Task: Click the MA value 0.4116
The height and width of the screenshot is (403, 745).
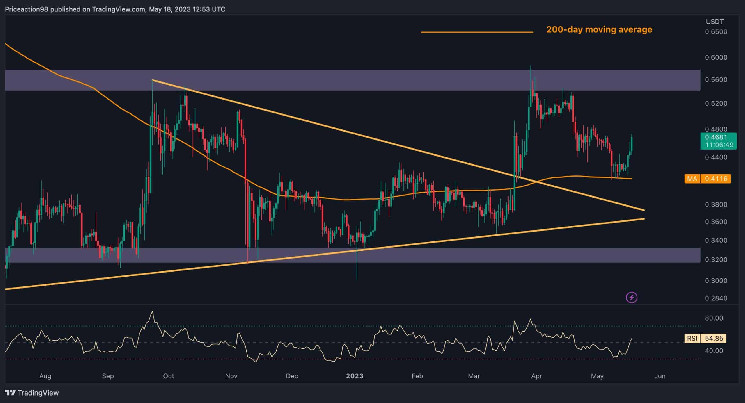Action: tap(715, 179)
